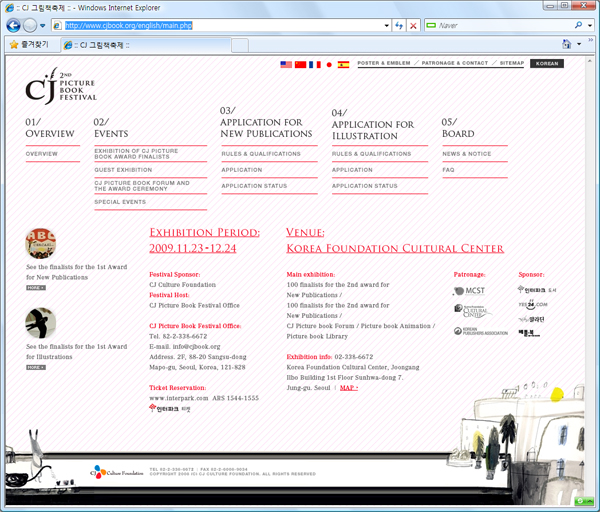The image size is (600, 512).
Task: Click the ABC New Publications finalists thumbnail
Action: pyautogui.click(x=41, y=243)
